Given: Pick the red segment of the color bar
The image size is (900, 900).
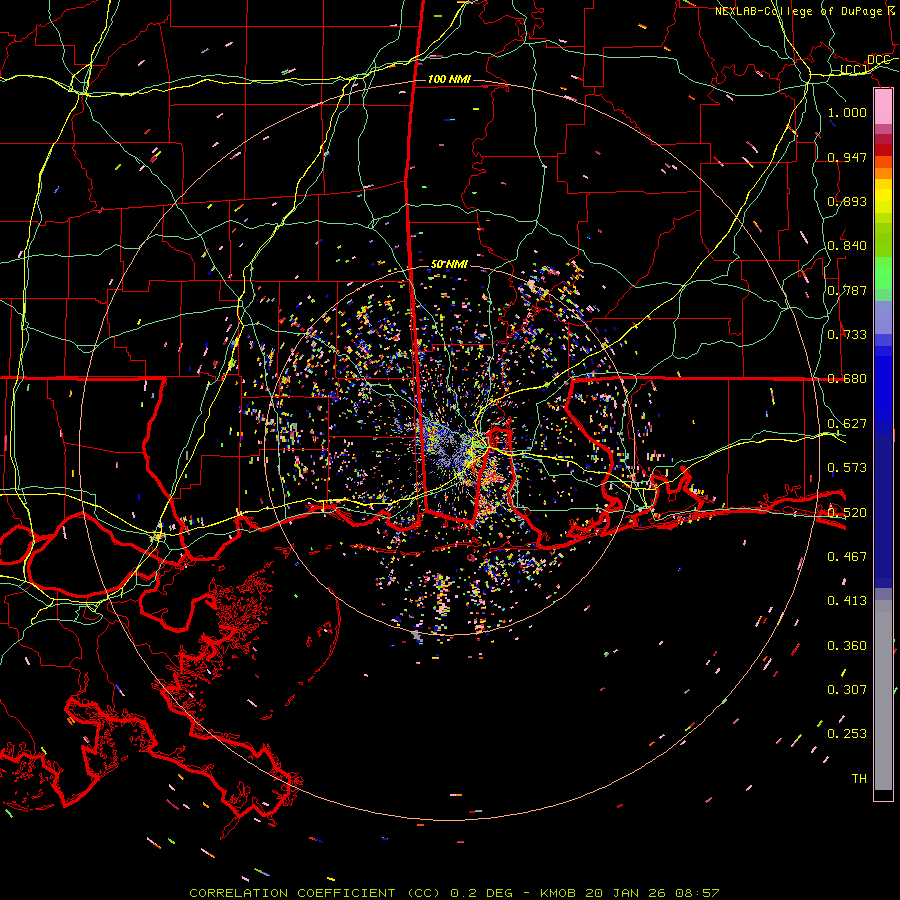Looking at the screenshot, I should (x=883, y=149).
